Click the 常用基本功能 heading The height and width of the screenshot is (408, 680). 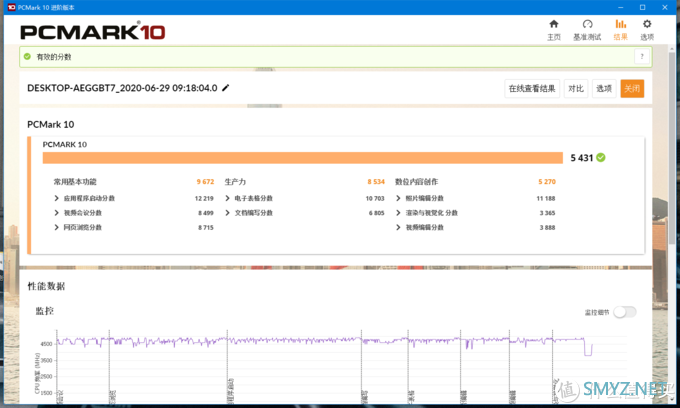[75, 182]
